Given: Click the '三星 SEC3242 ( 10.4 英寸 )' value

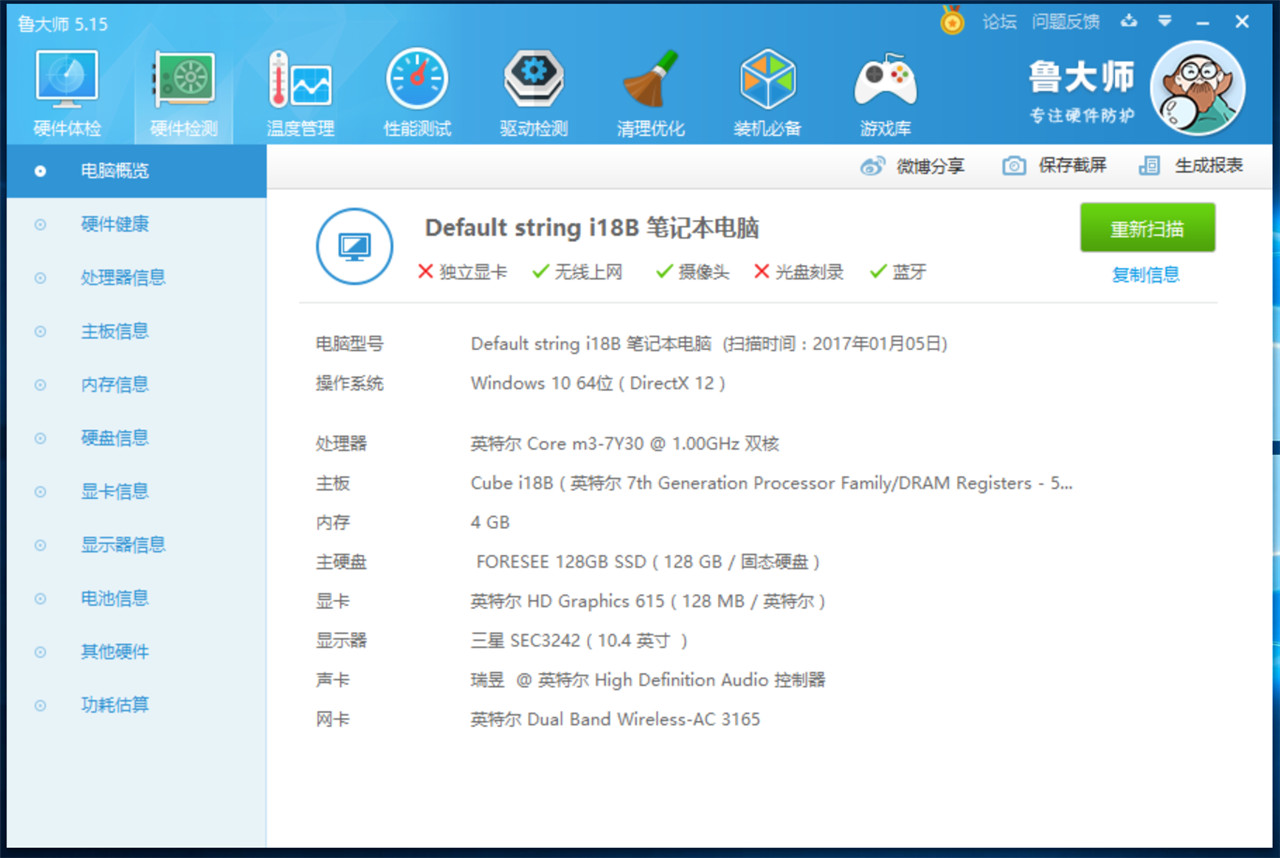Looking at the screenshot, I should pyautogui.click(x=580, y=641).
